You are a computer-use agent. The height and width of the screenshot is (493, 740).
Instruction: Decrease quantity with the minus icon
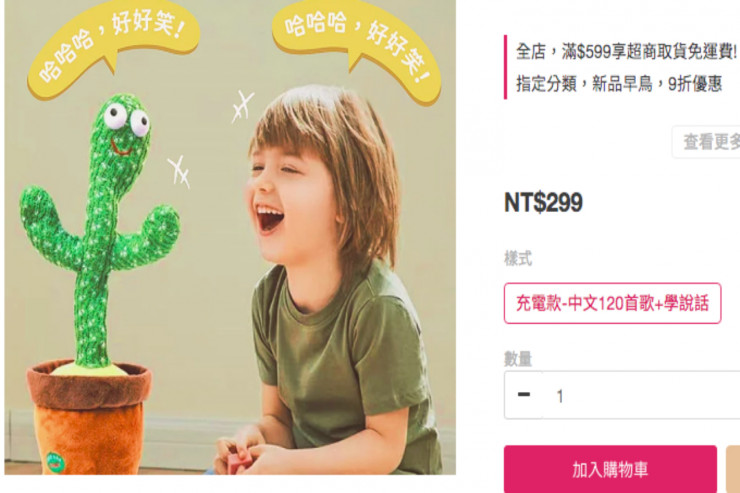(x=523, y=394)
